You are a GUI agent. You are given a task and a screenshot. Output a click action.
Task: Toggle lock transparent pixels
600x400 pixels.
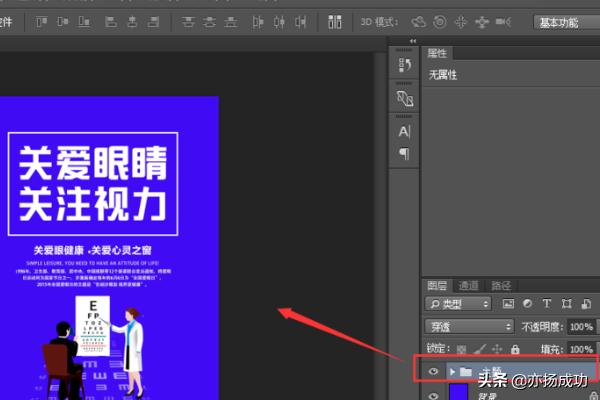(x=462, y=349)
